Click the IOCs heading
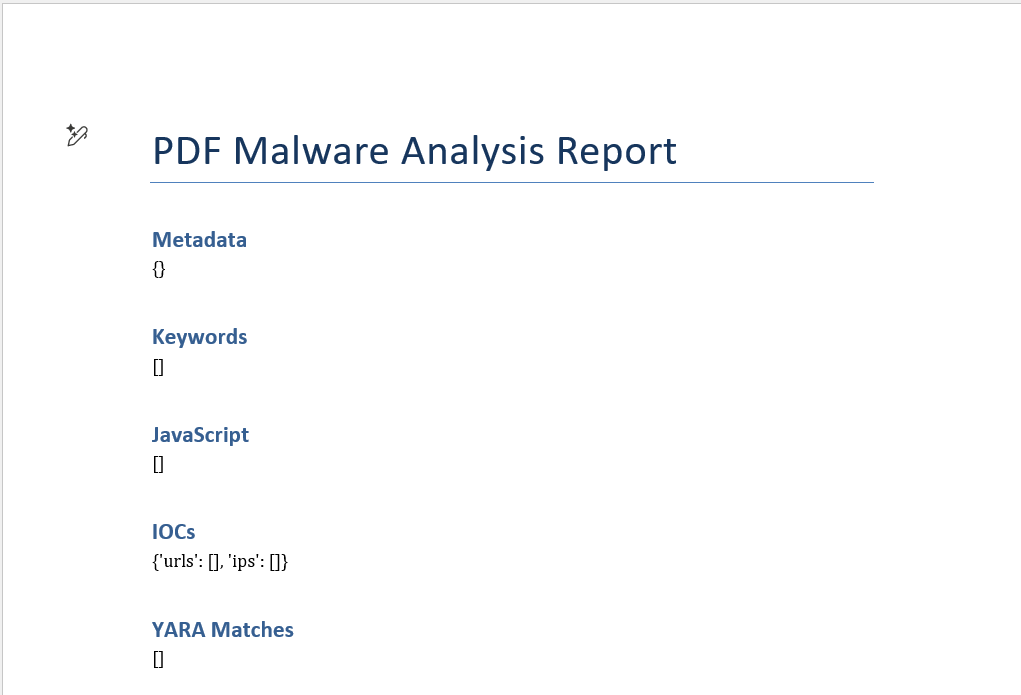The height and width of the screenshot is (695, 1021). coord(173,532)
